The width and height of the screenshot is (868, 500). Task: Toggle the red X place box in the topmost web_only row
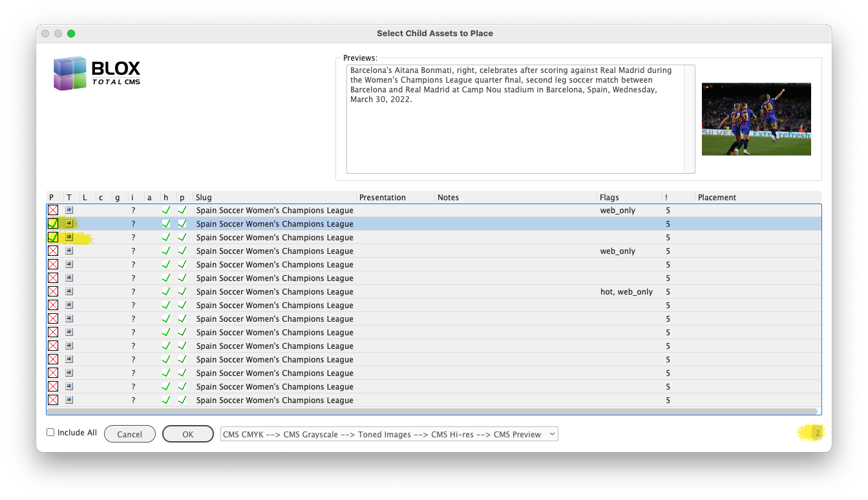[x=53, y=210]
